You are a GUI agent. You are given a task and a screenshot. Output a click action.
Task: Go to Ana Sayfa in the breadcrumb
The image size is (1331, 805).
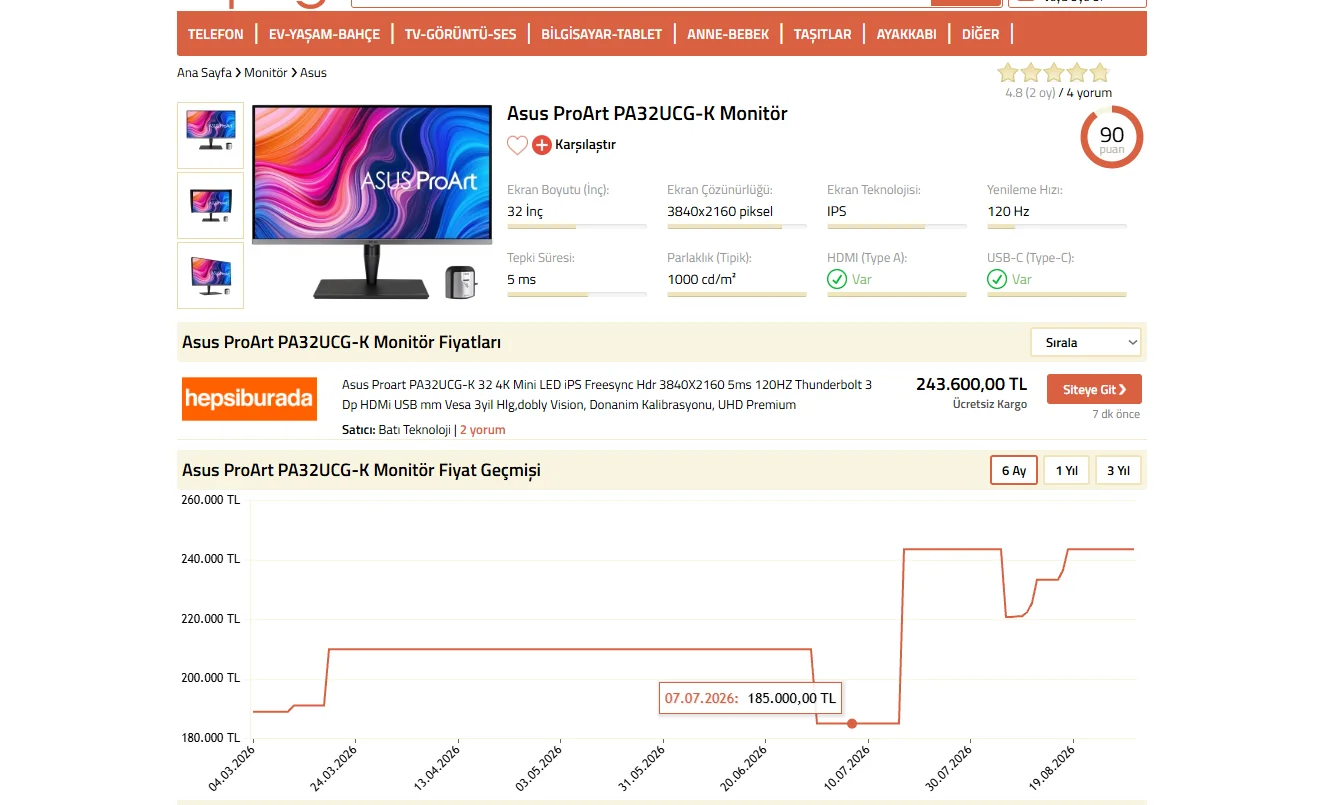pyautogui.click(x=204, y=73)
